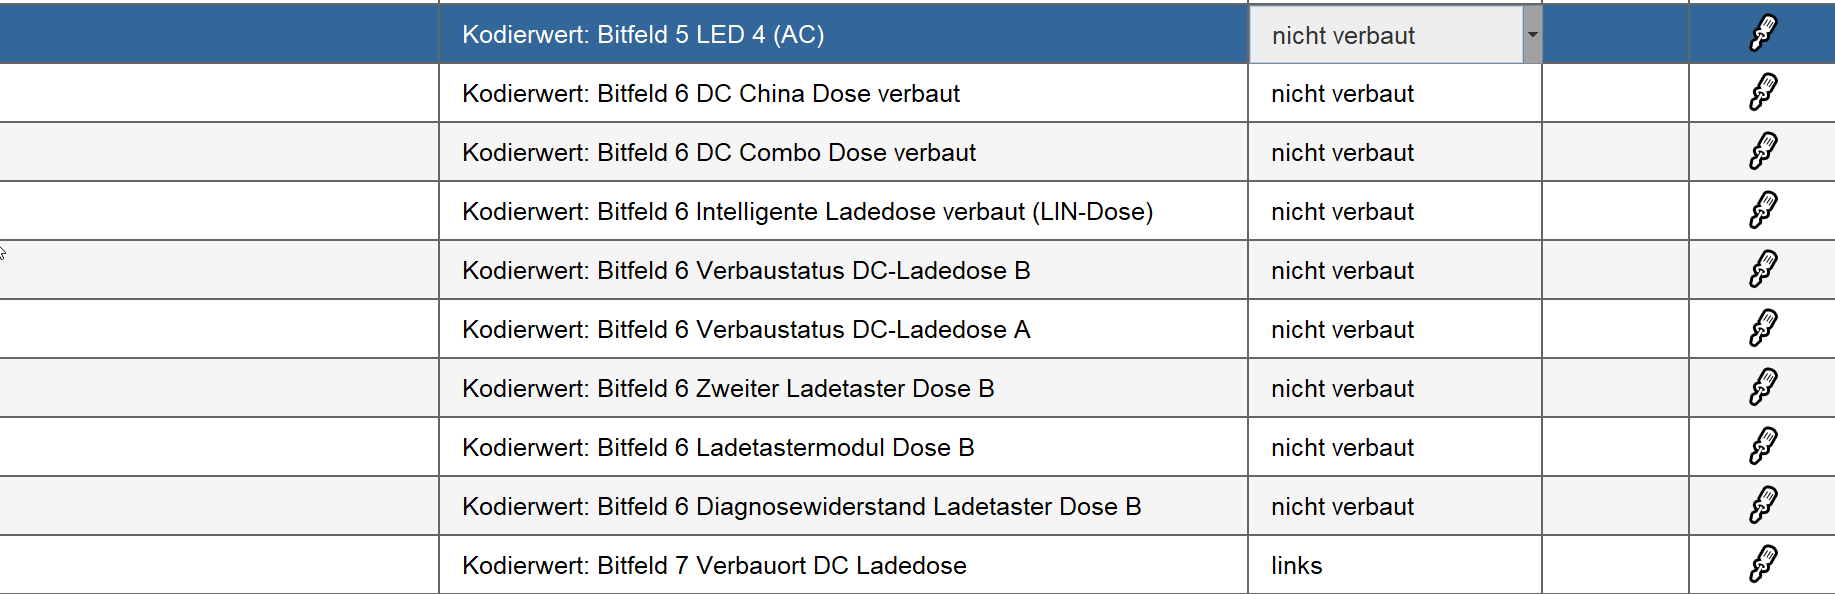Click wrench icon for Diagnosewiderstand Ladetaster Dose B
Viewport: 1835px width, 594px height.
point(1763,505)
